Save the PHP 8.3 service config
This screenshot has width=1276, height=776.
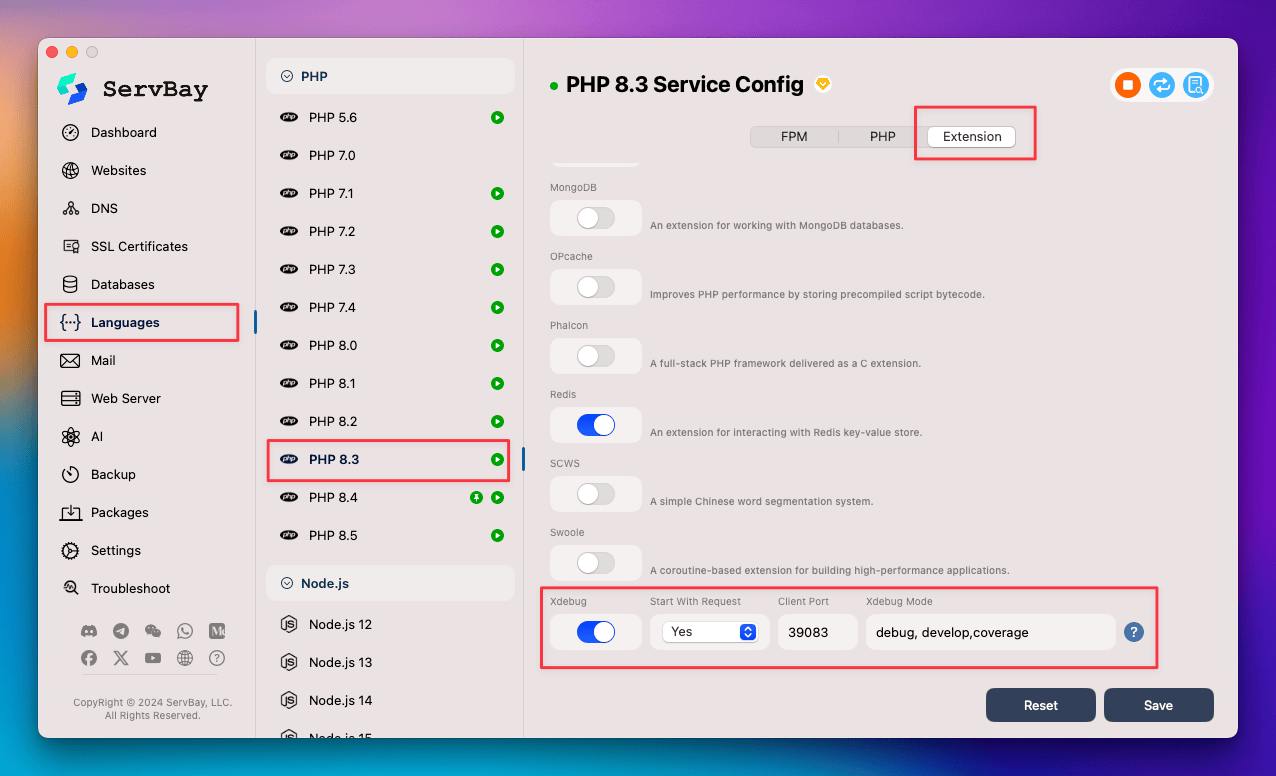pos(1158,705)
